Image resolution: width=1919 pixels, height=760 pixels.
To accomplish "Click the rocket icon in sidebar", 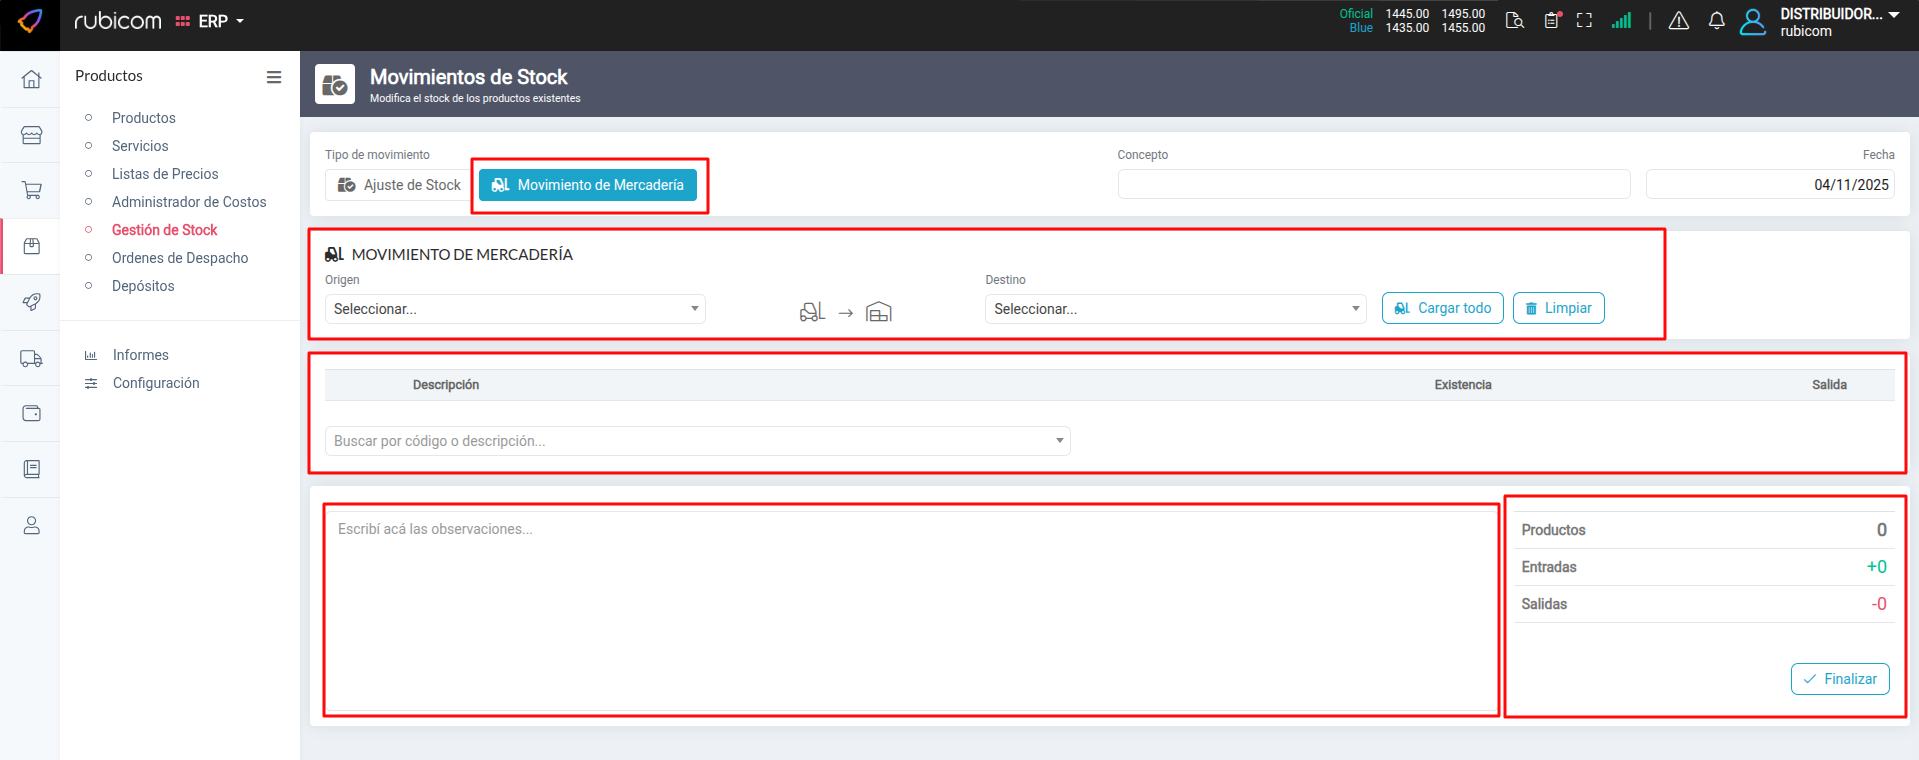I will pyautogui.click(x=31, y=302).
